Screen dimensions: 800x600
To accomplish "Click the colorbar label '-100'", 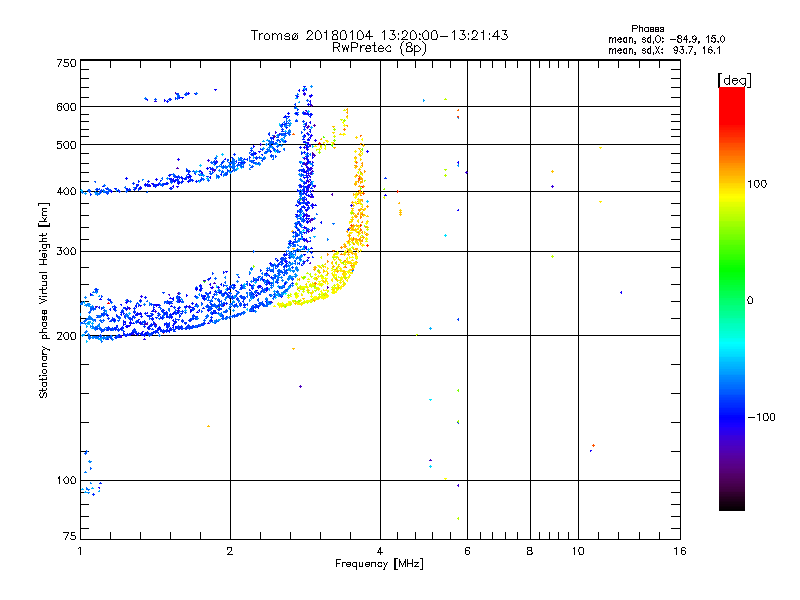I will pos(762,417).
